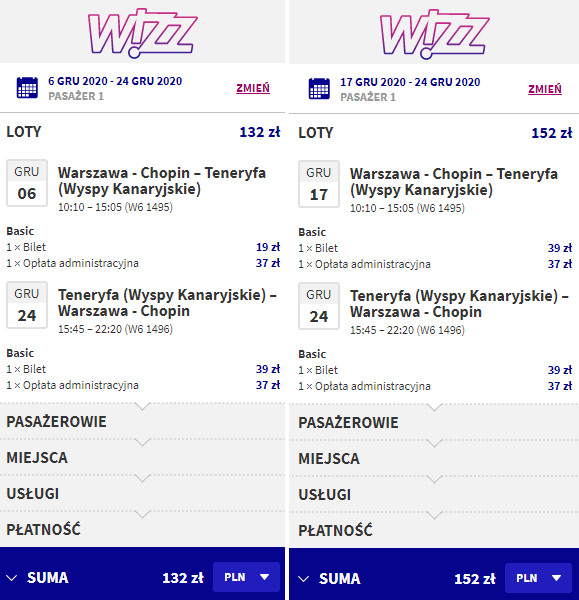Click the calendar icon for 6 GRU dates
The image size is (579, 600).
tap(27, 88)
